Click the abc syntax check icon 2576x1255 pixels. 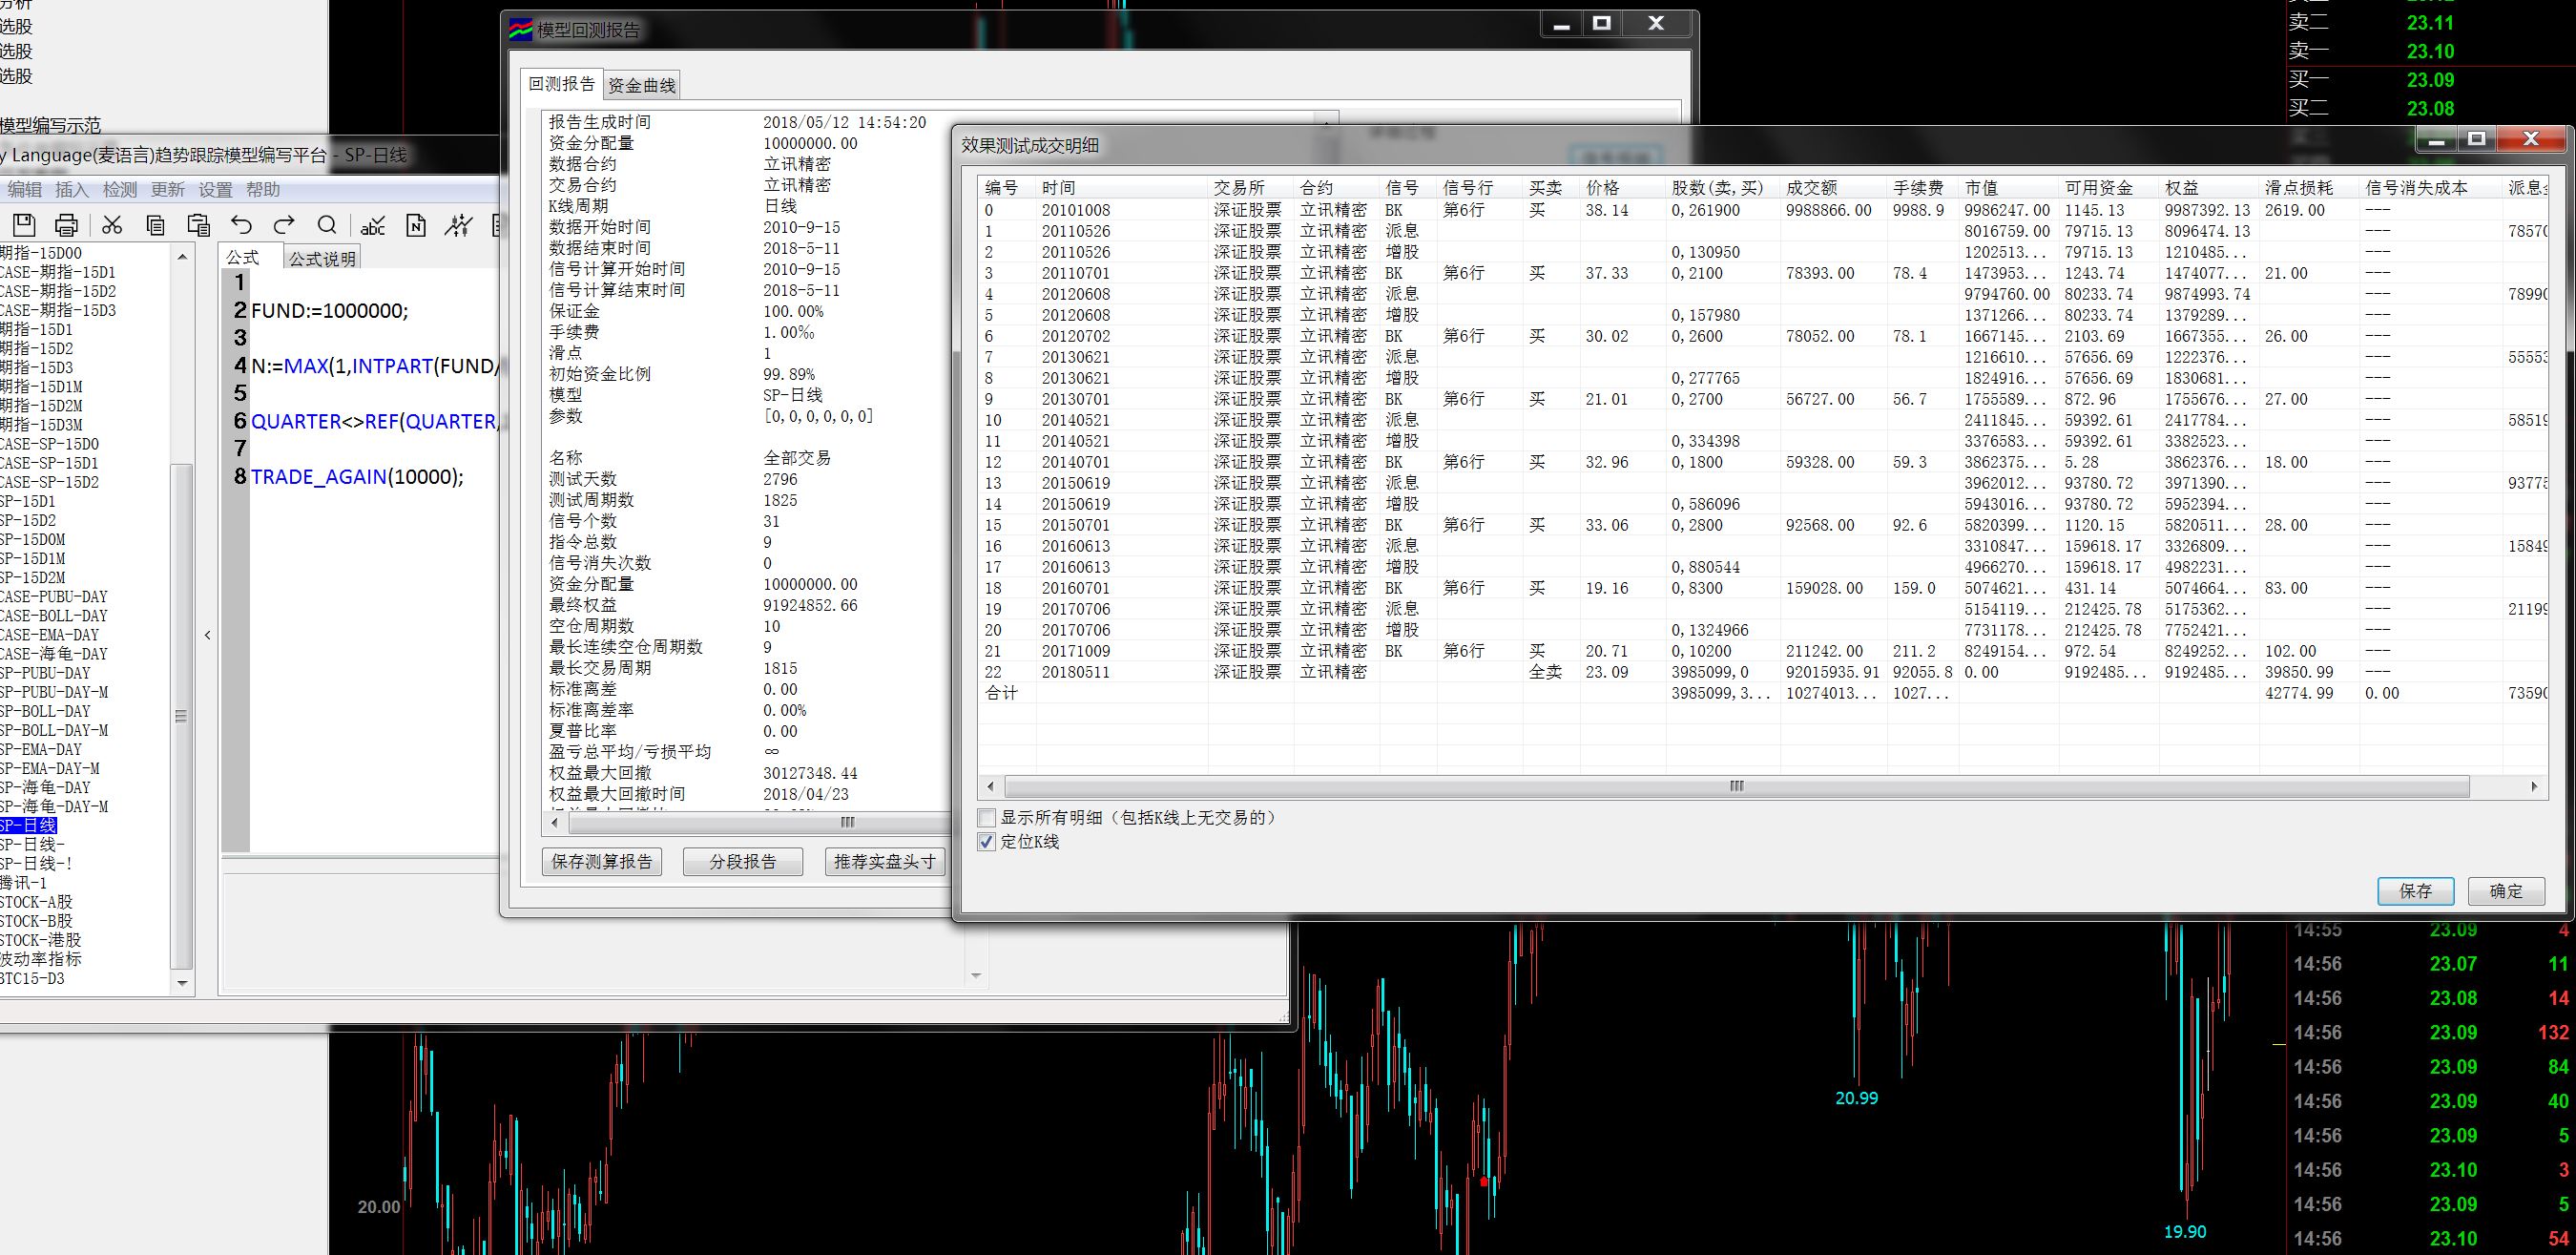pos(373,226)
